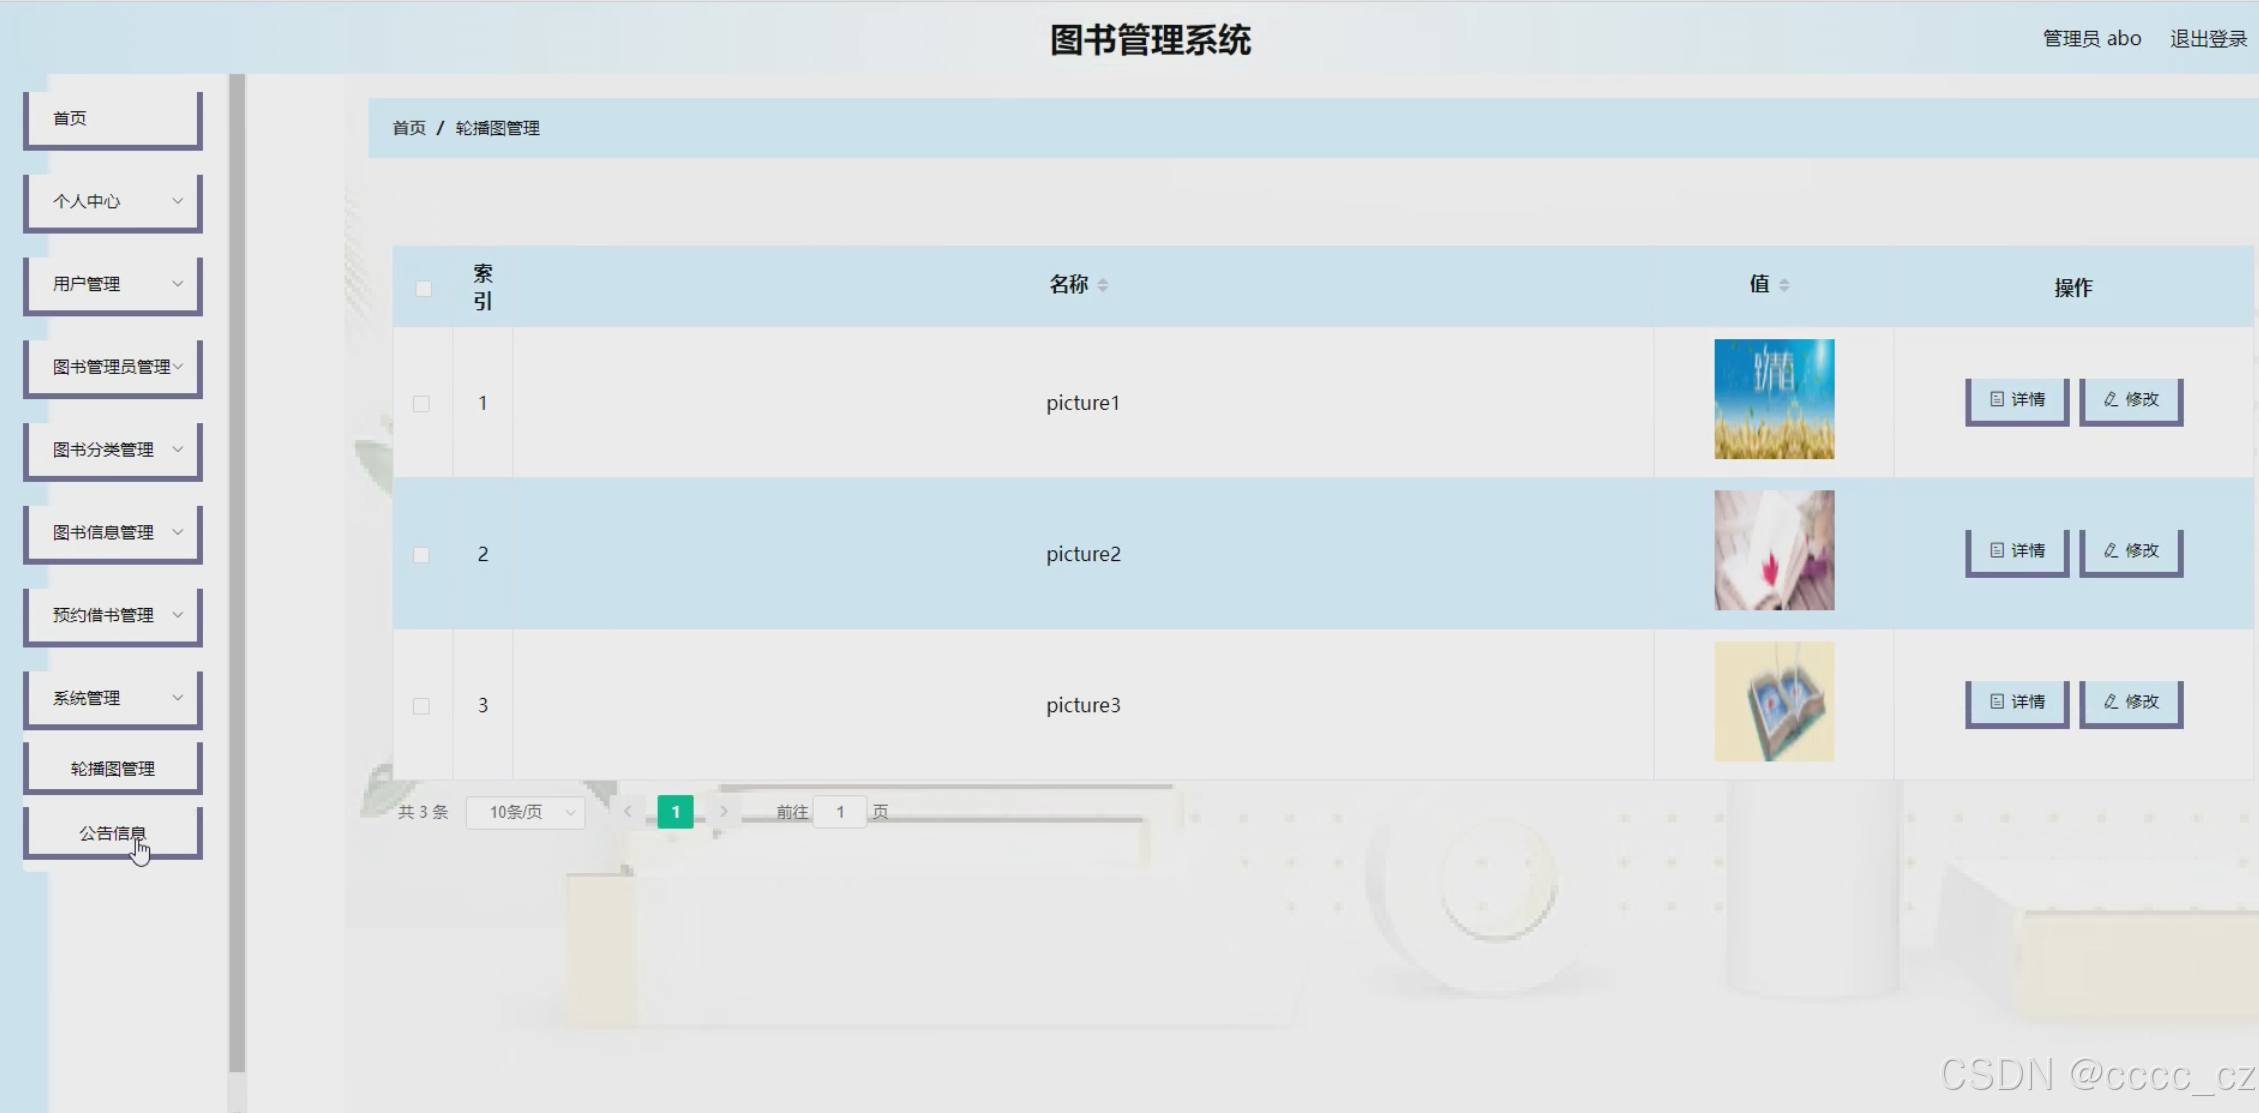Click 修改 edit button for picture3
Viewport: 2259px width, 1113px height.
point(2130,702)
